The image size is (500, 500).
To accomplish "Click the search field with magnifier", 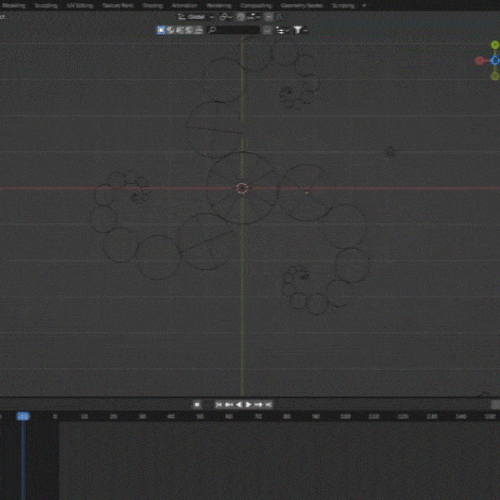I will pos(234,30).
